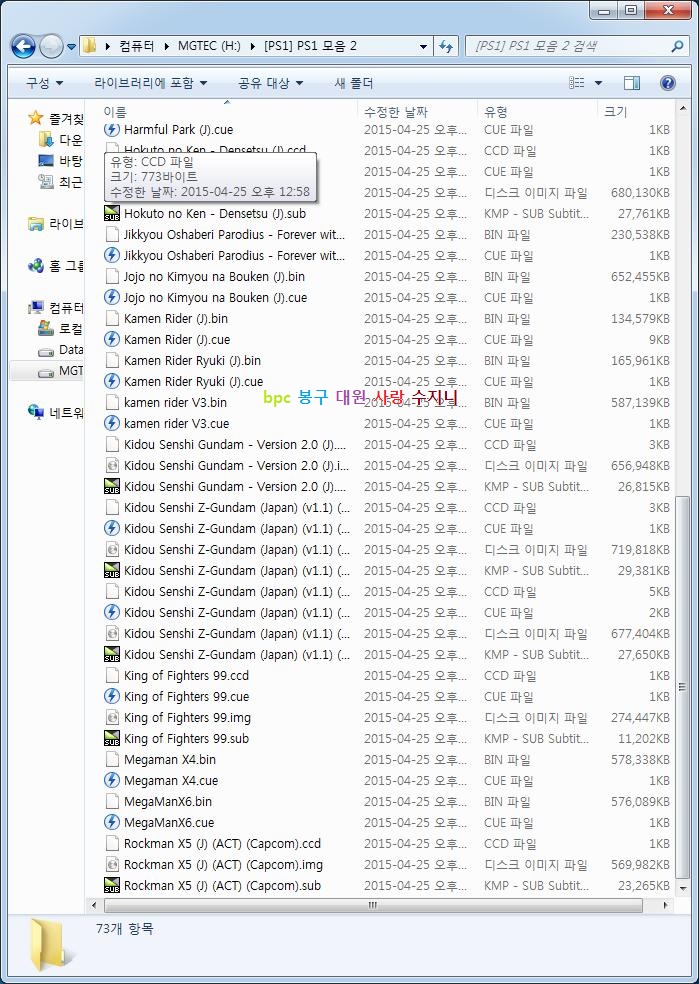This screenshot has height=984, width=699.
Task: Click the Harmful Park (J).cue file icon
Action: pyautogui.click(x=112, y=130)
